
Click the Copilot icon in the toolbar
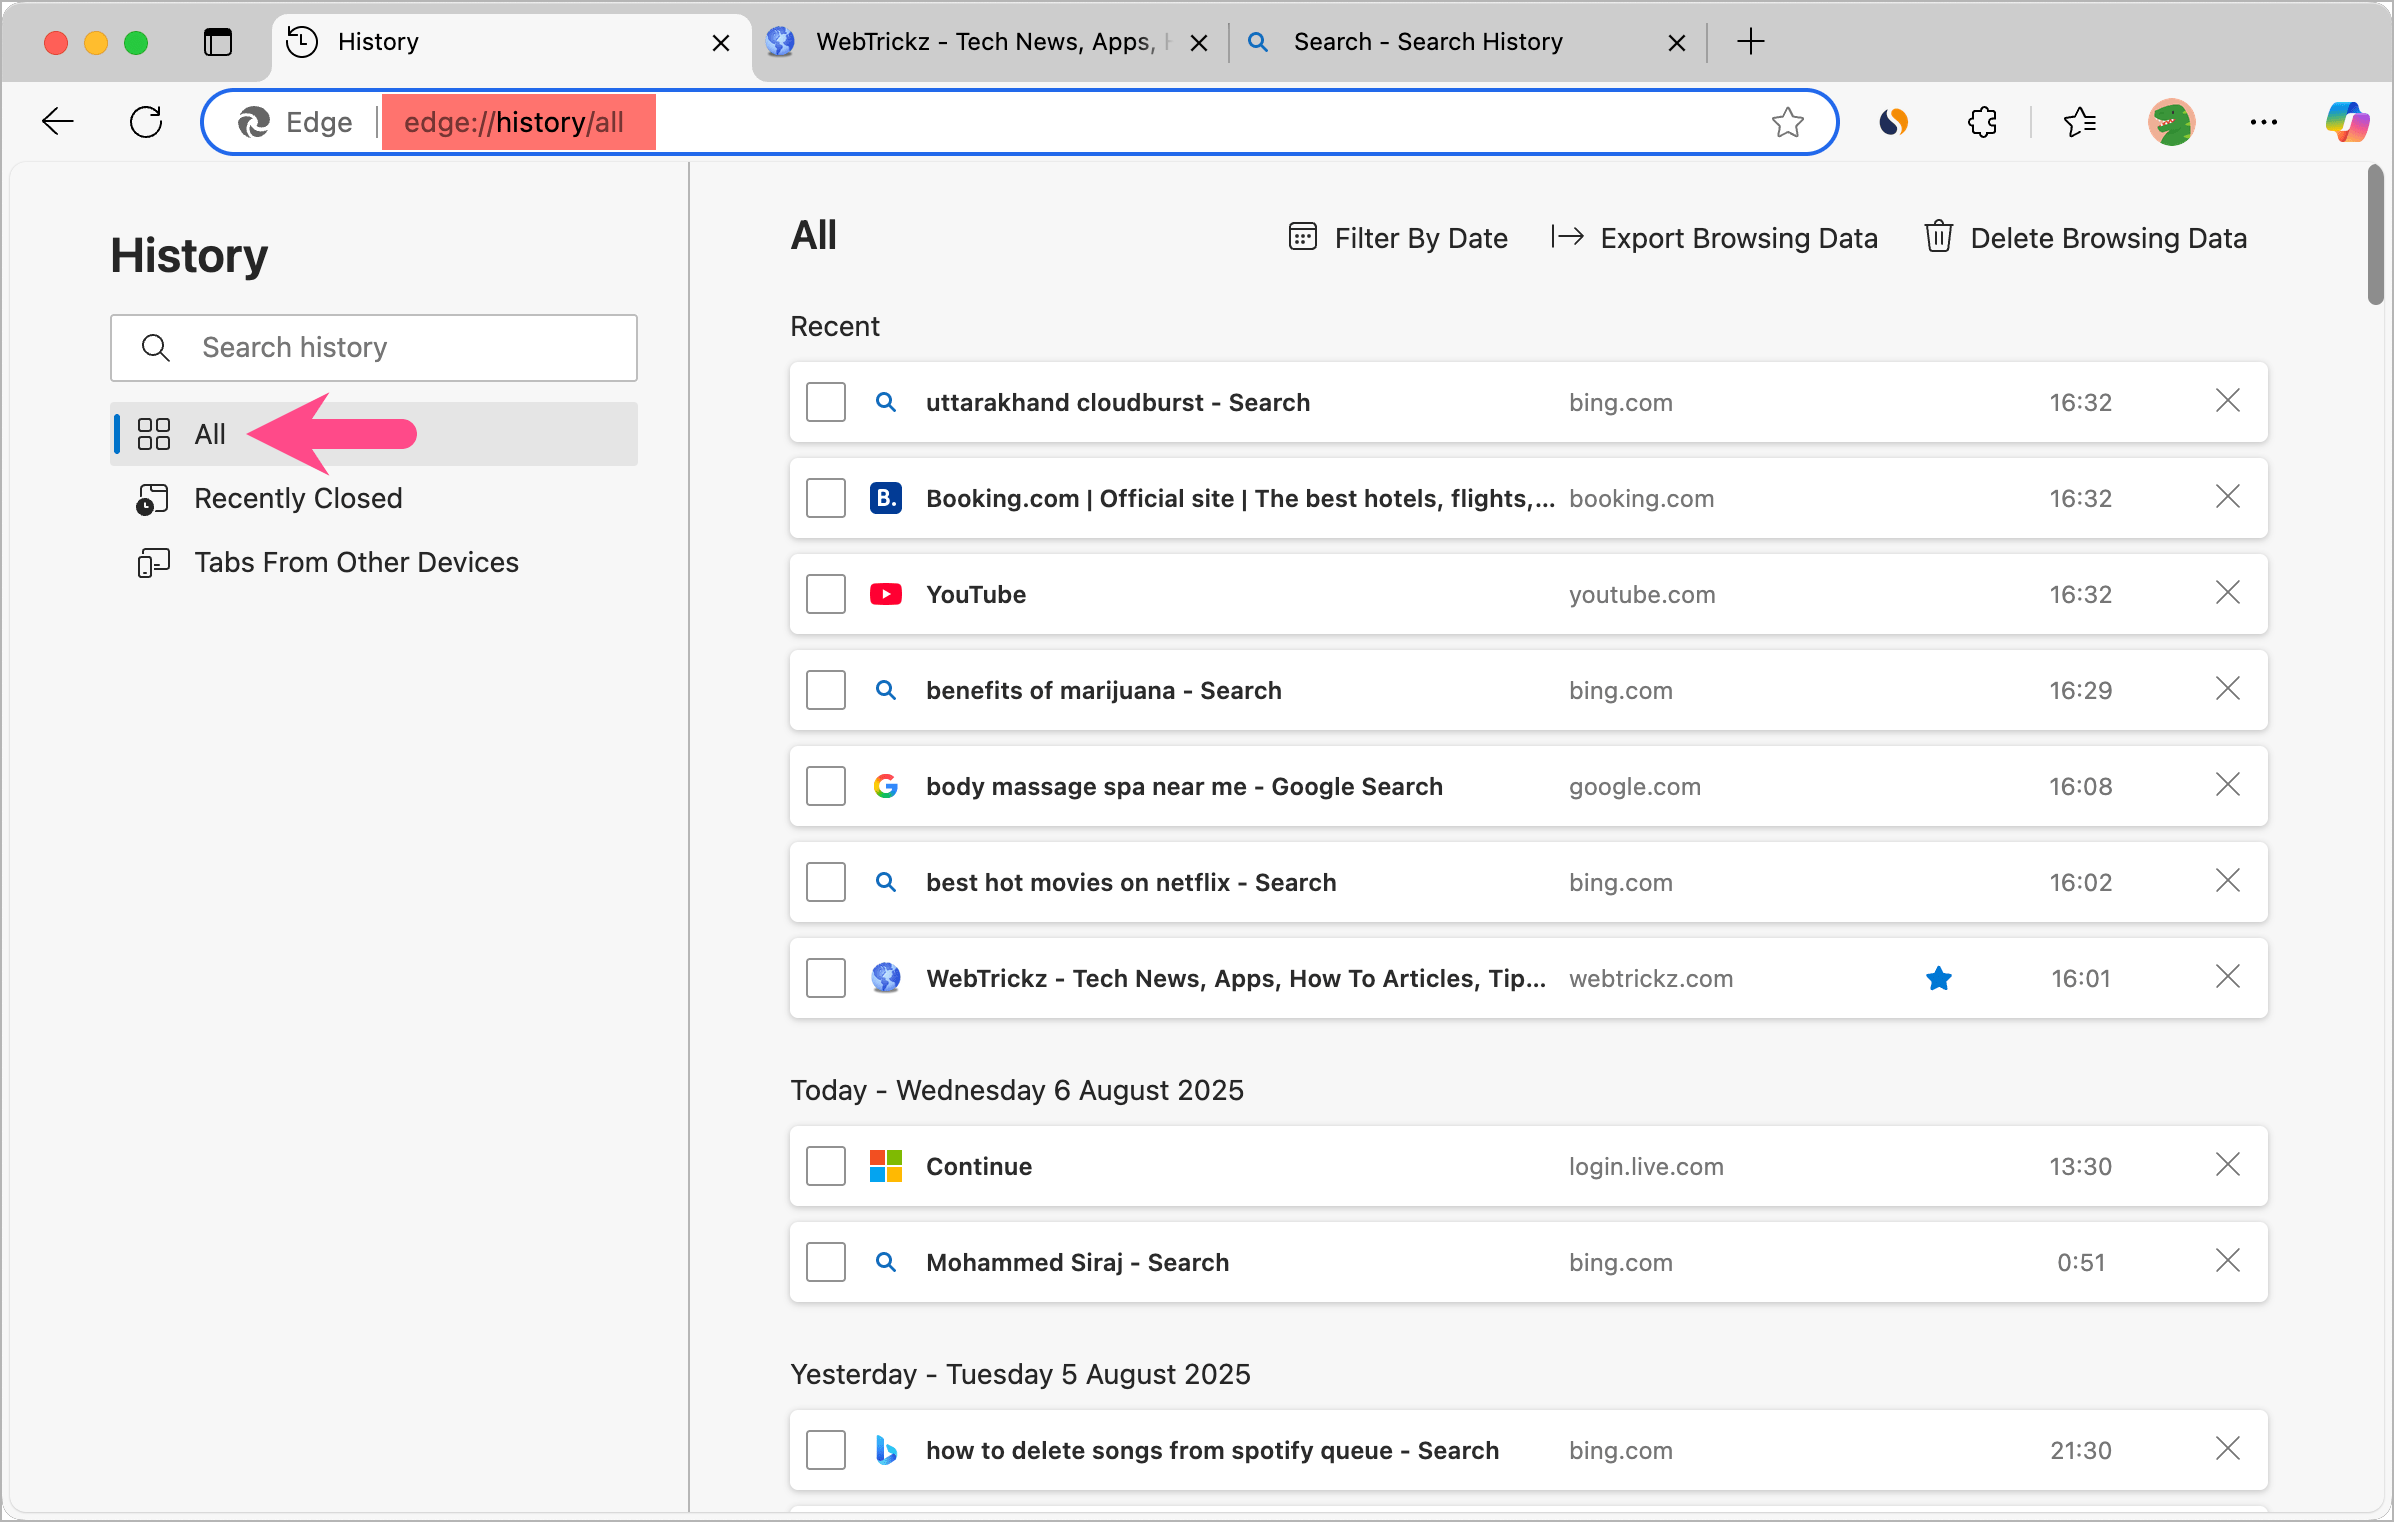coord(2346,122)
